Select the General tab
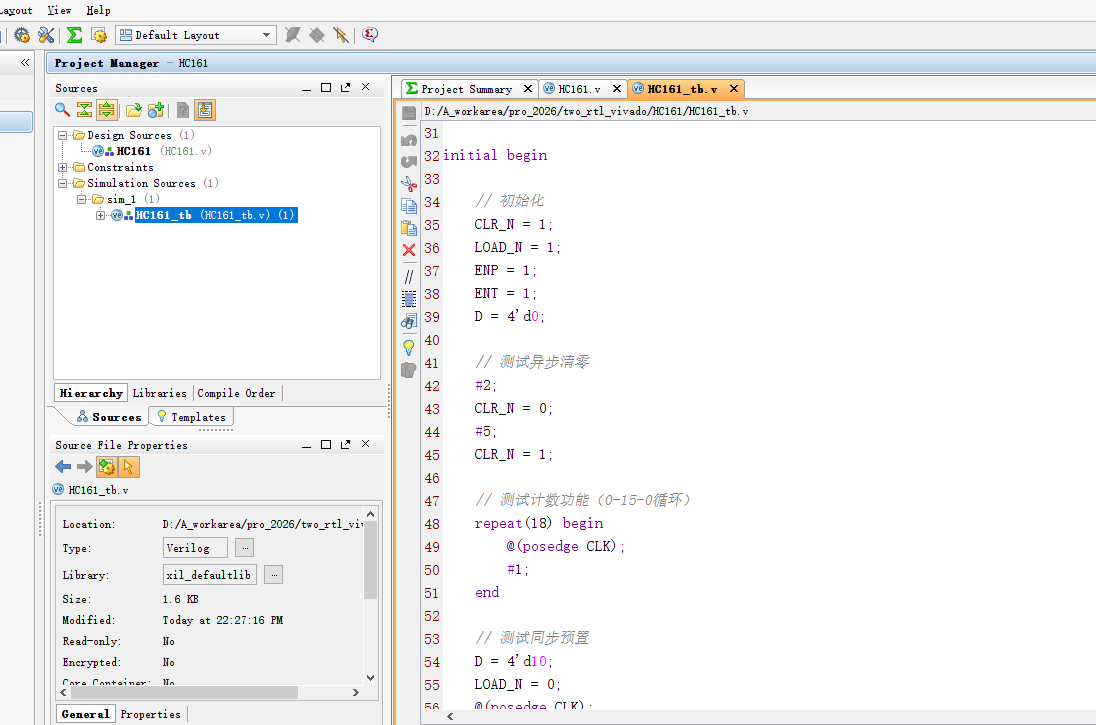The height and width of the screenshot is (725, 1096). tap(85, 714)
